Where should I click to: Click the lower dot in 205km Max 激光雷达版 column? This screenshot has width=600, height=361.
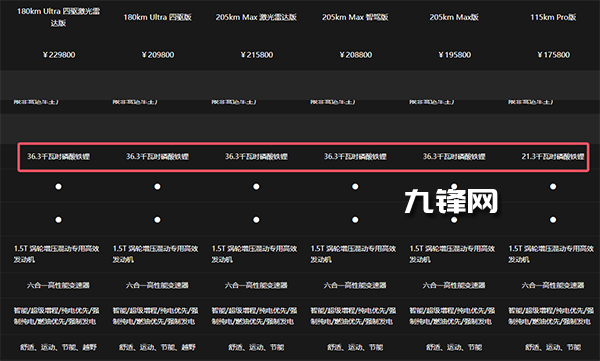pos(256,220)
